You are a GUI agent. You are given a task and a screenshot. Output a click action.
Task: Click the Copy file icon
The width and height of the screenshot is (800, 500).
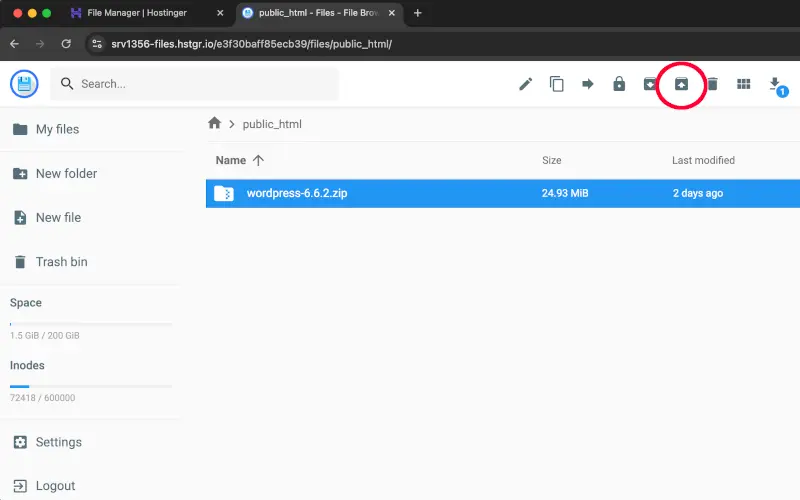point(557,84)
